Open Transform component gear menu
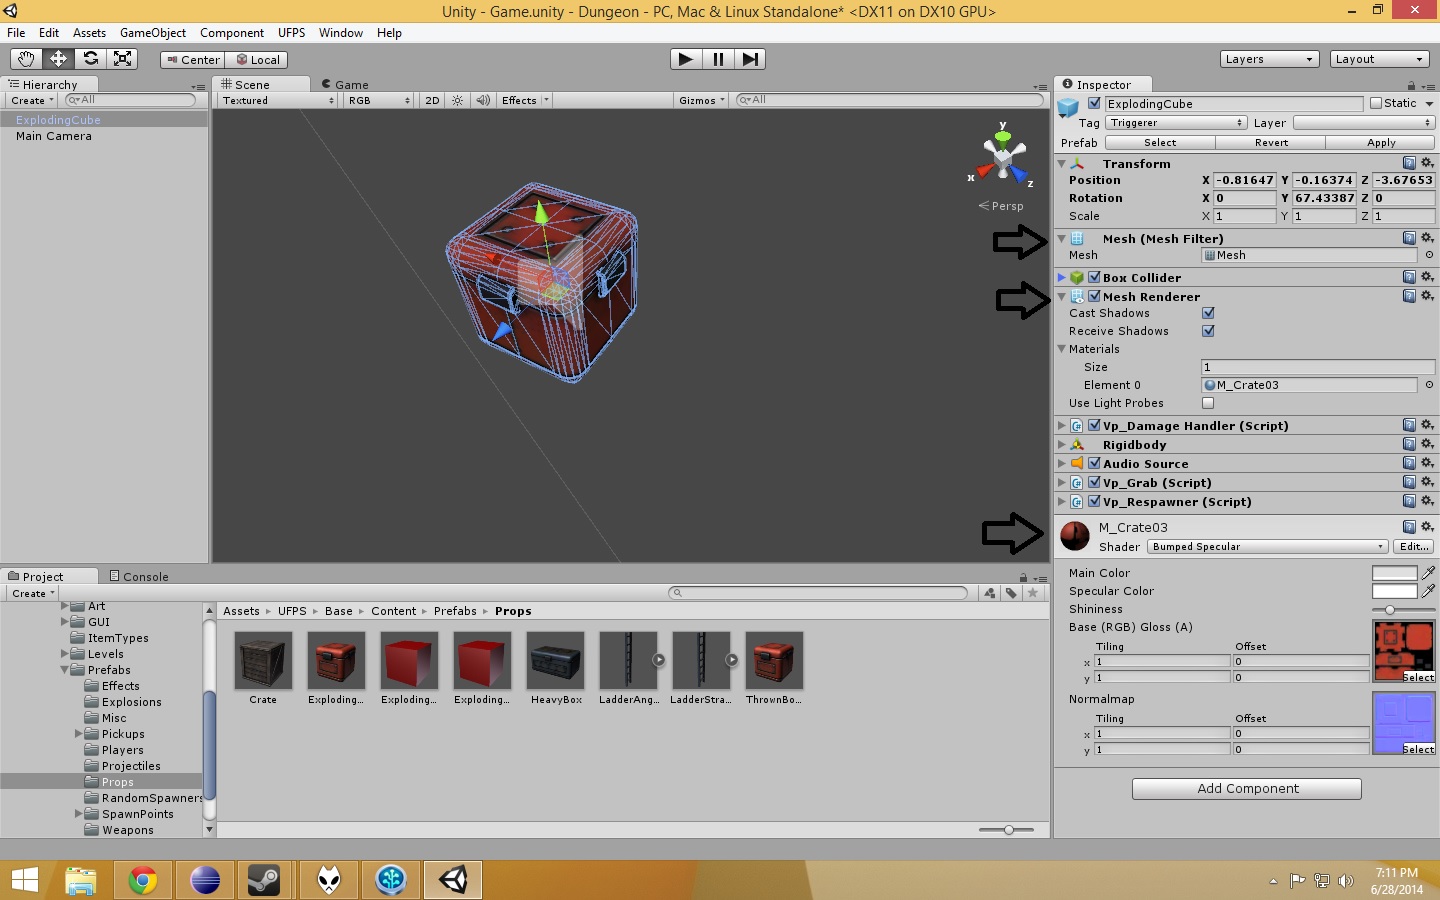Viewport: 1440px width, 900px height. click(1427, 163)
